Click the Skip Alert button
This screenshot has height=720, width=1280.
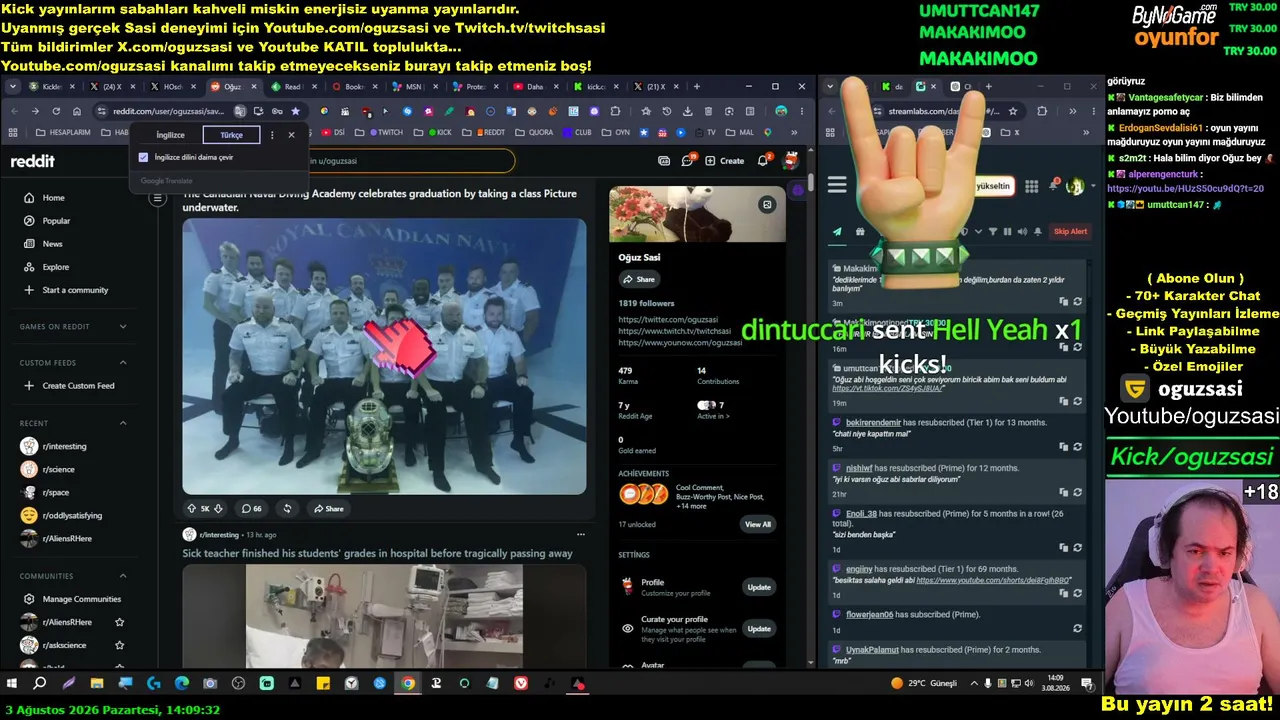[x=1070, y=232]
